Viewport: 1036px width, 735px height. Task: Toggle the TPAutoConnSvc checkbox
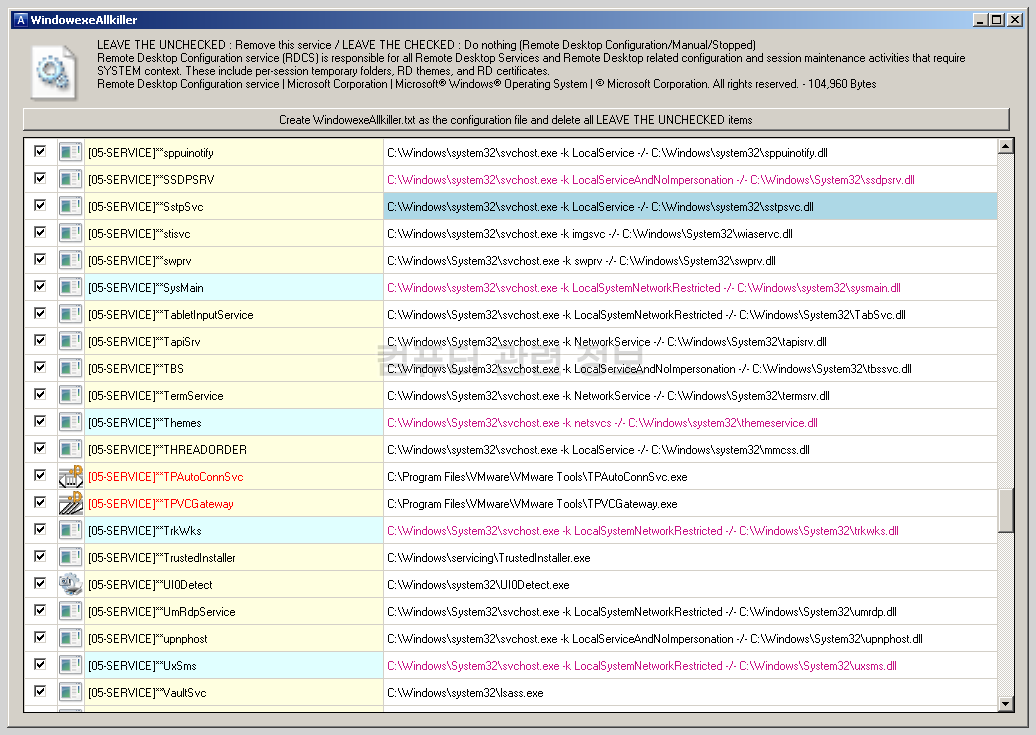40,475
